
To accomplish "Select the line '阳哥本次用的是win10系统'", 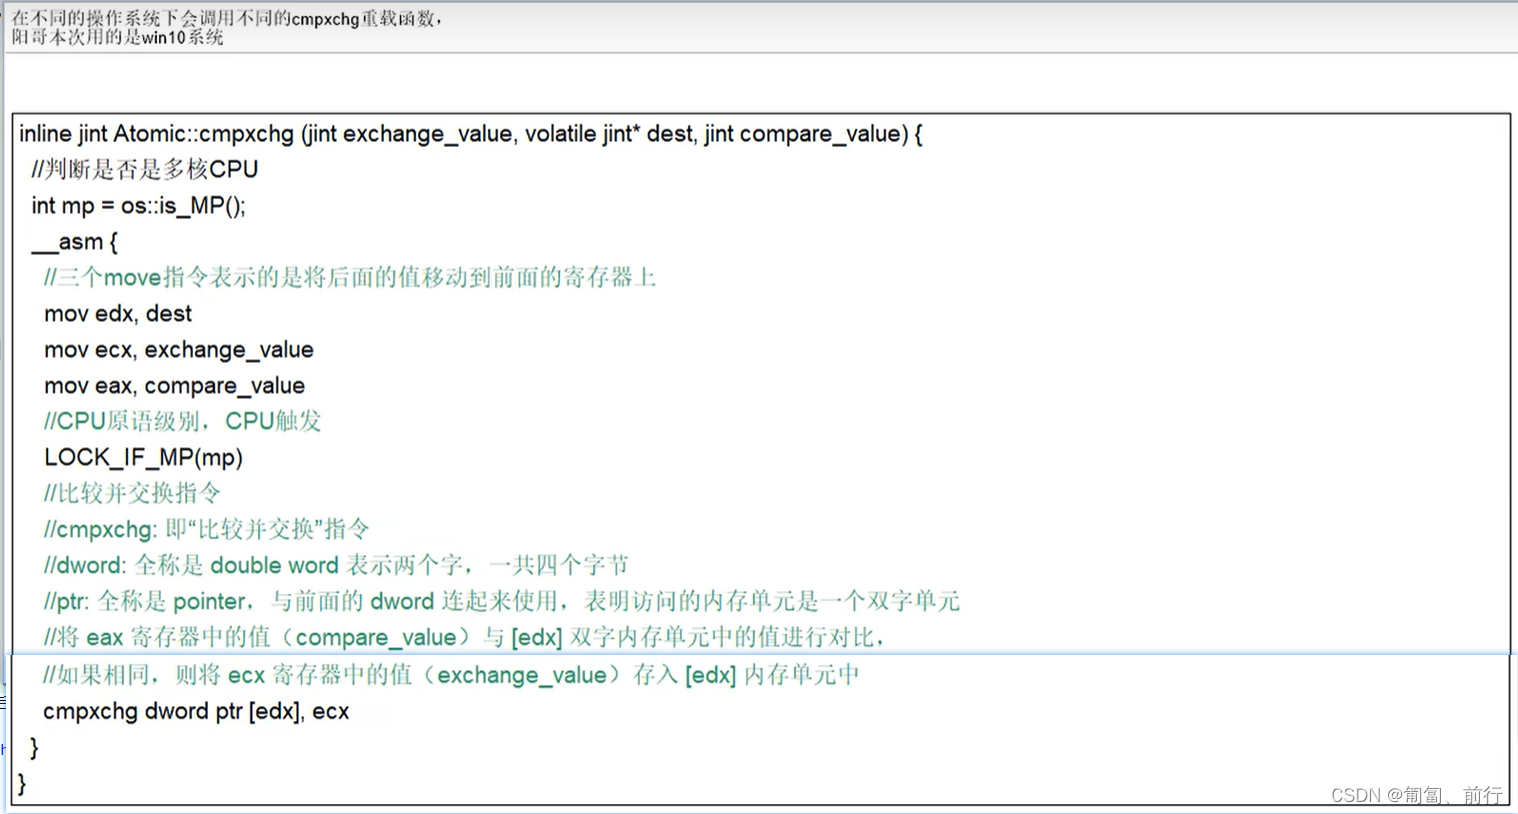I will point(117,37).
